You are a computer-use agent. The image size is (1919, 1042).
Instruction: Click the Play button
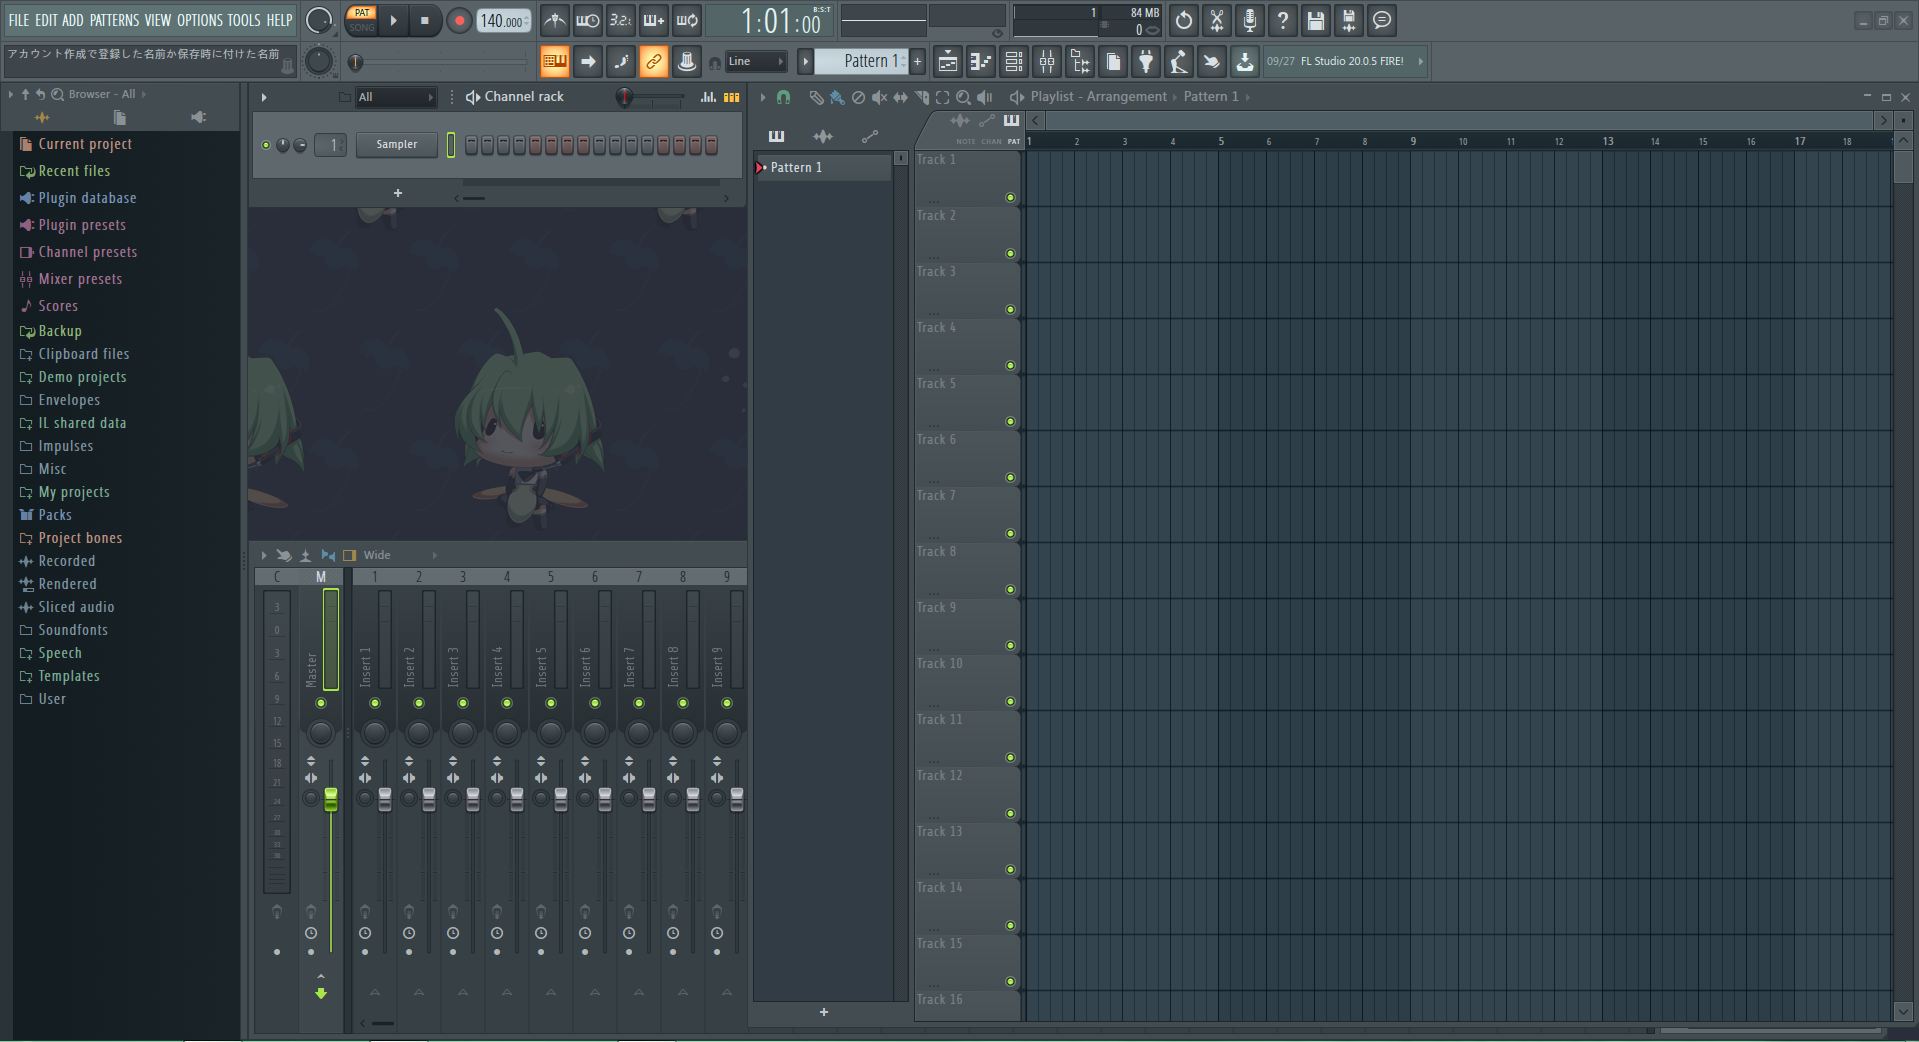click(x=394, y=20)
